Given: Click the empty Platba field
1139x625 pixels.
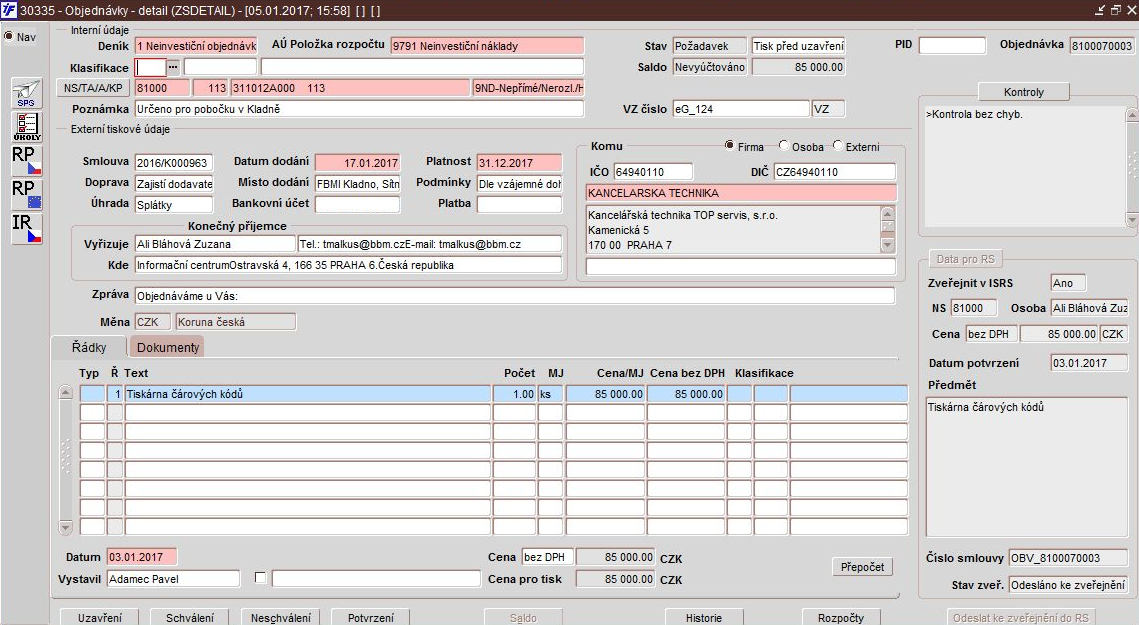Looking at the screenshot, I should [519, 205].
